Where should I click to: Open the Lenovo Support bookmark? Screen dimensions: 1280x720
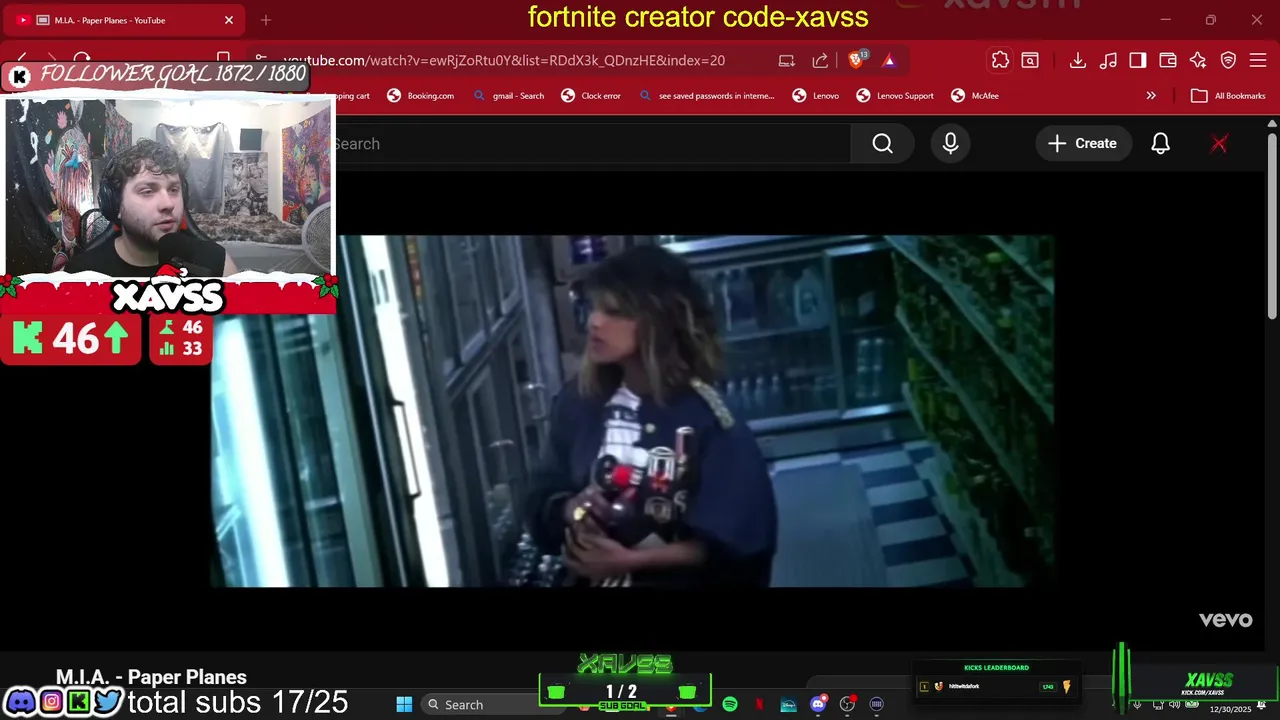pos(894,96)
